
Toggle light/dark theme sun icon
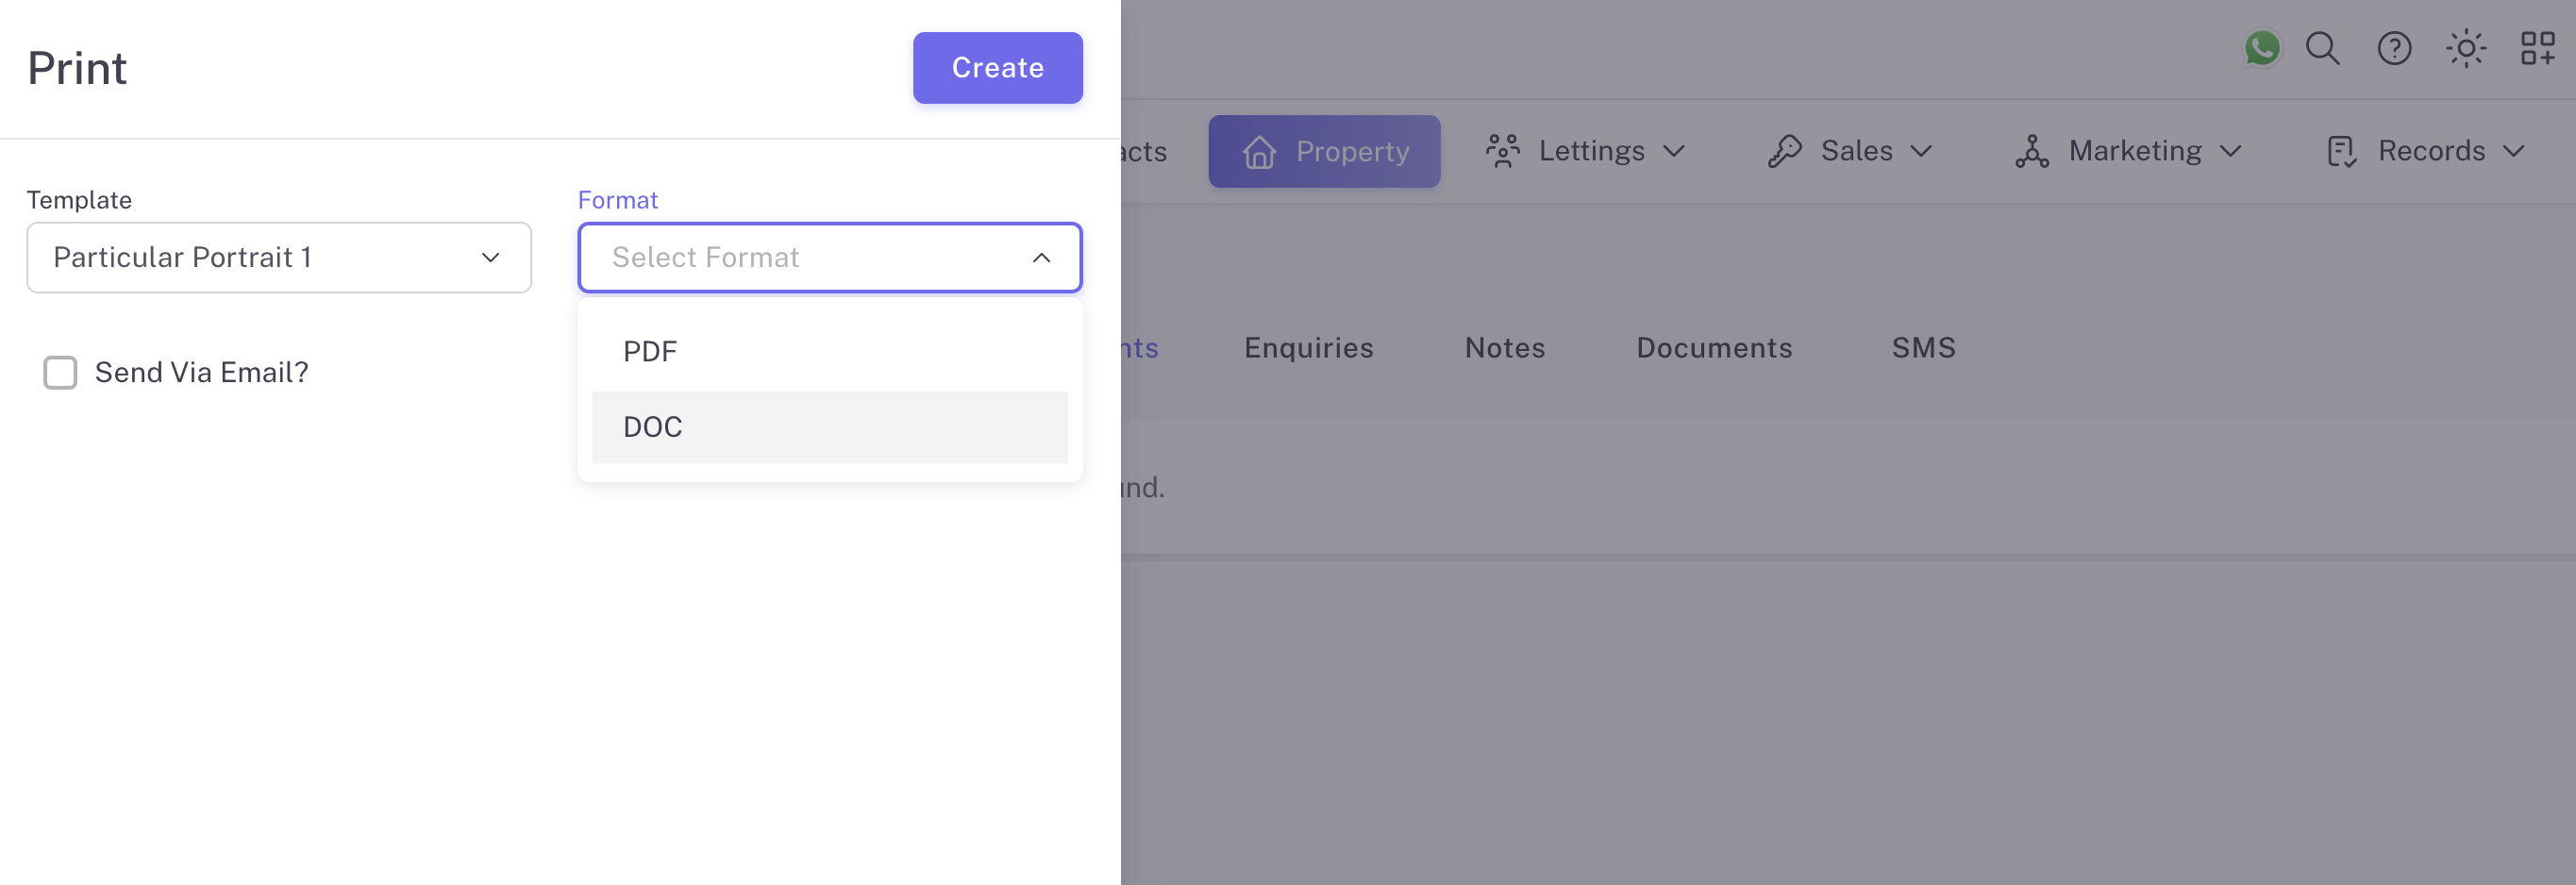[2465, 48]
